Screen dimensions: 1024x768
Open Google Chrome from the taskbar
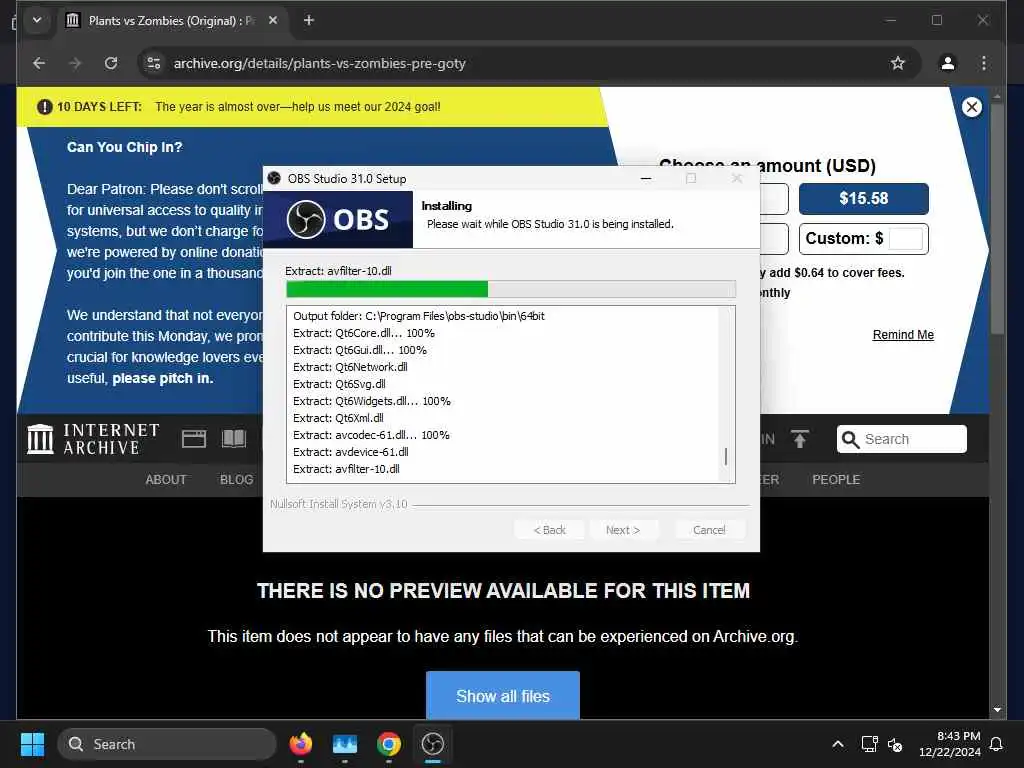click(x=389, y=744)
